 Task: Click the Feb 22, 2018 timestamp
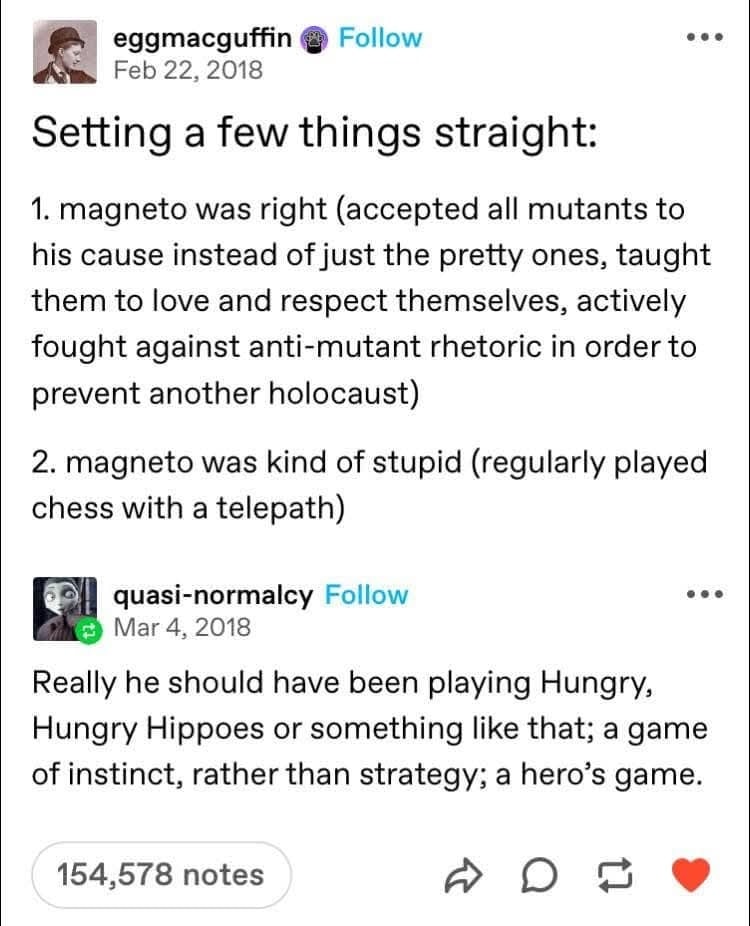188,70
